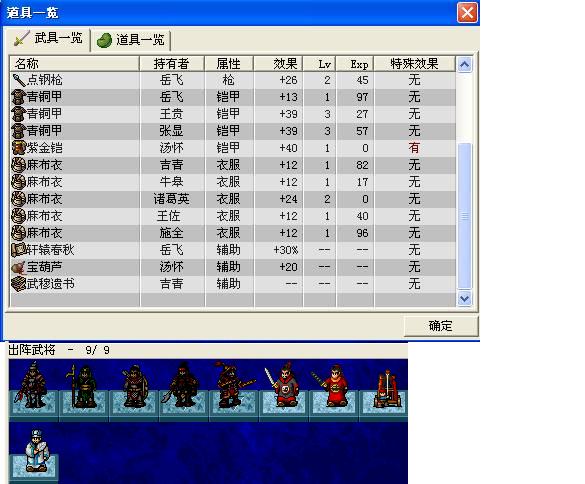Click the 宝葫芦 gourd icon

pyautogui.click(x=18, y=267)
